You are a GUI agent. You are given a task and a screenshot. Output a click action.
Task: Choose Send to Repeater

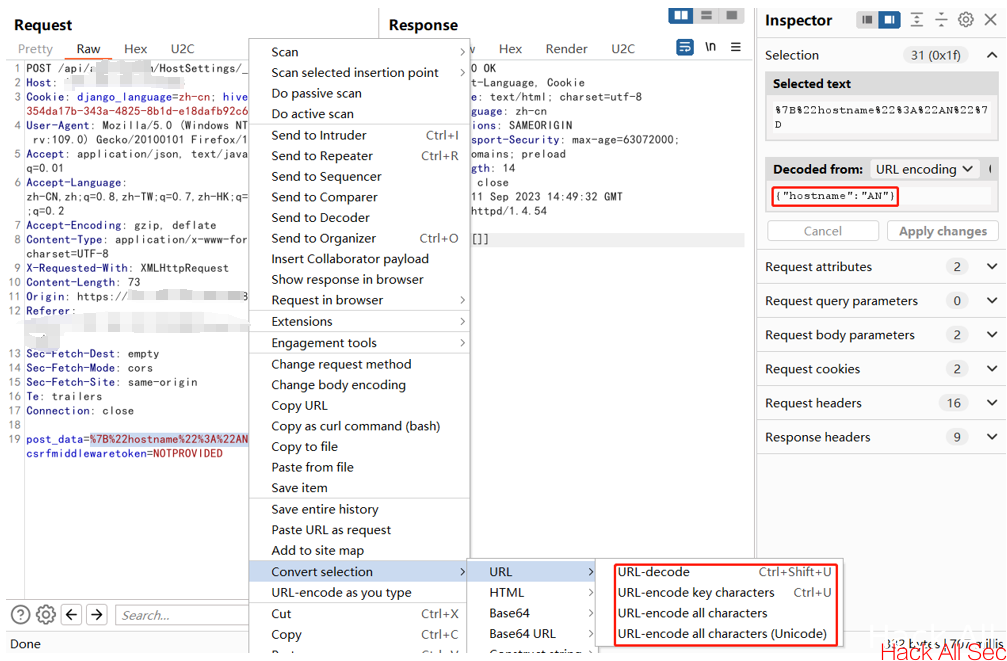pos(359,155)
